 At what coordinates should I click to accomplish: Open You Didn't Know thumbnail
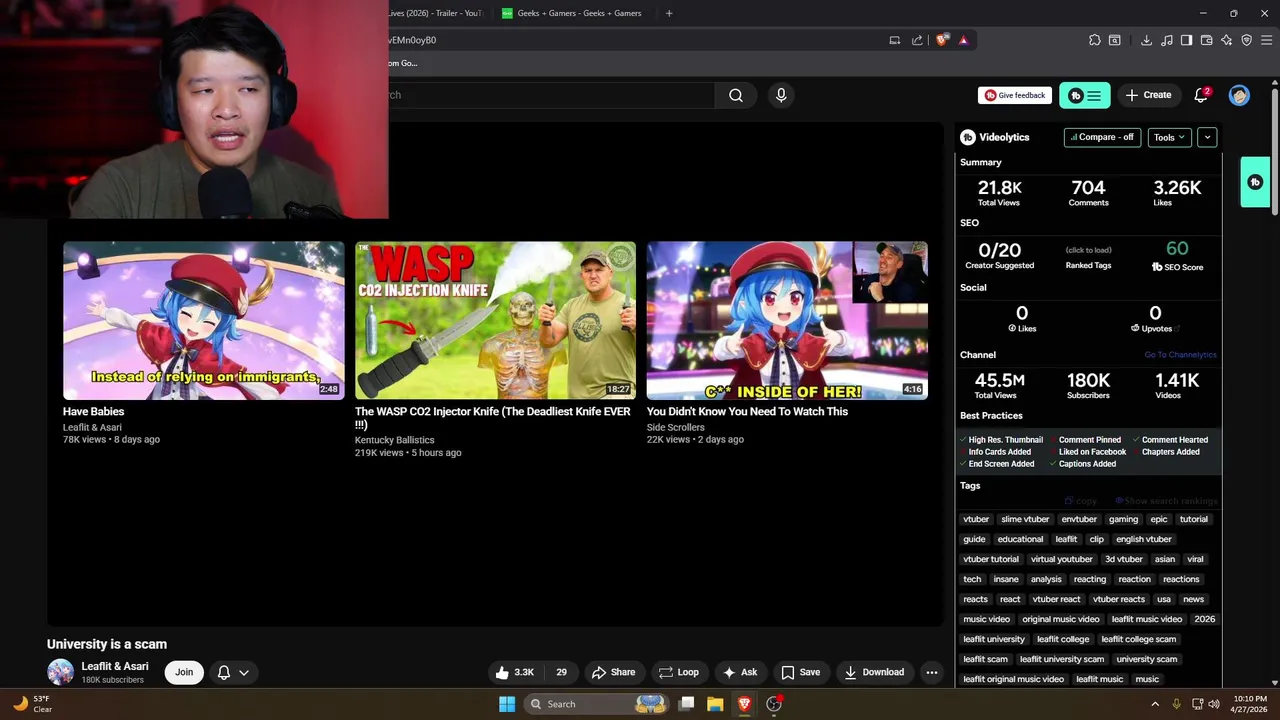click(x=787, y=320)
